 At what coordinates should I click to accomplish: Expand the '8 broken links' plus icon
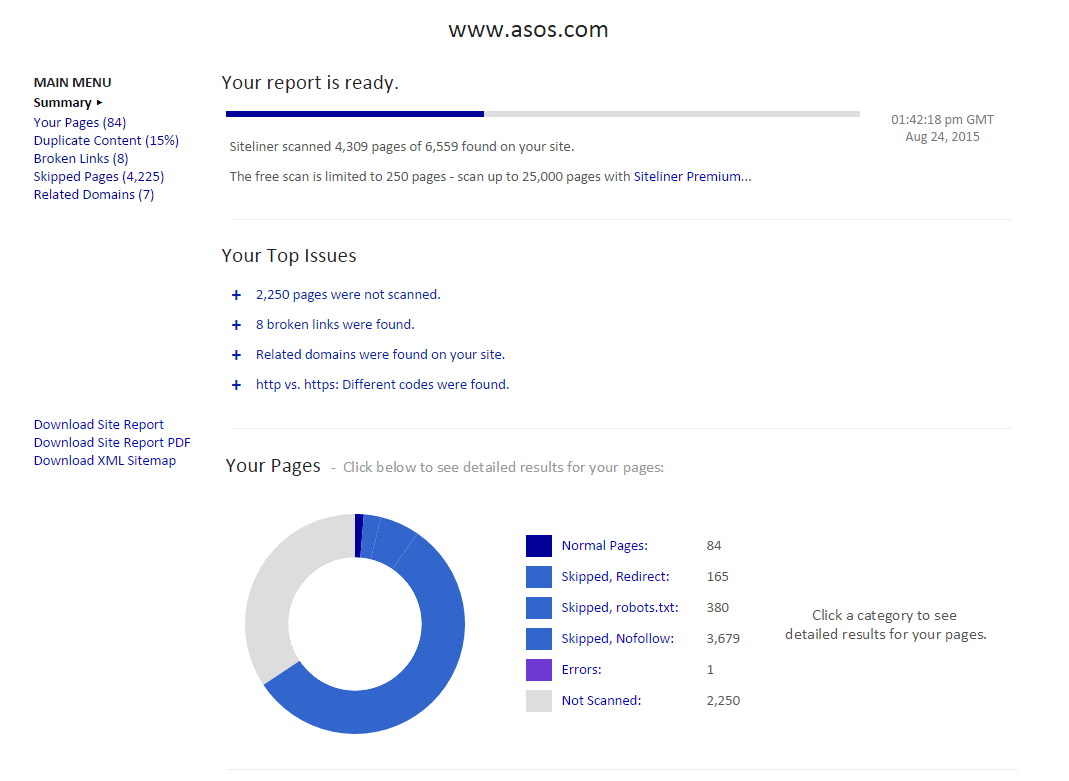click(x=237, y=325)
